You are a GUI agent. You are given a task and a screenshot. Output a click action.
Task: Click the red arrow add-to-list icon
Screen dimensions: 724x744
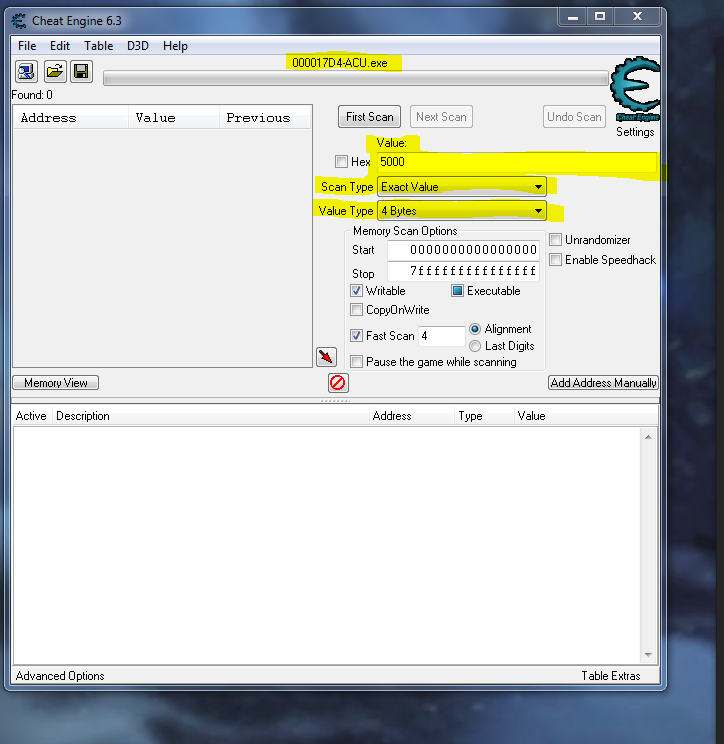click(x=326, y=357)
